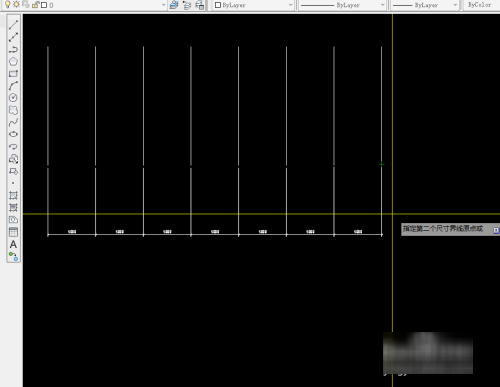Insert a Table with the table tool
The image size is (500, 387).
(13, 232)
